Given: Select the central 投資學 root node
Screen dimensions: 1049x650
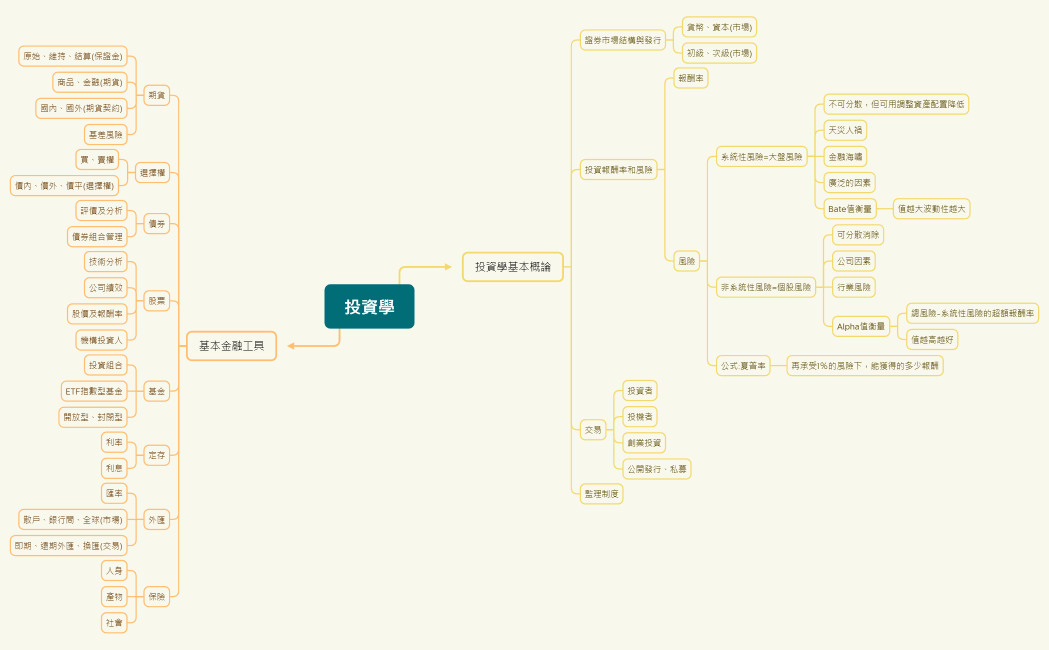Looking at the screenshot, I should pyautogui.click(x=369, y=307).
